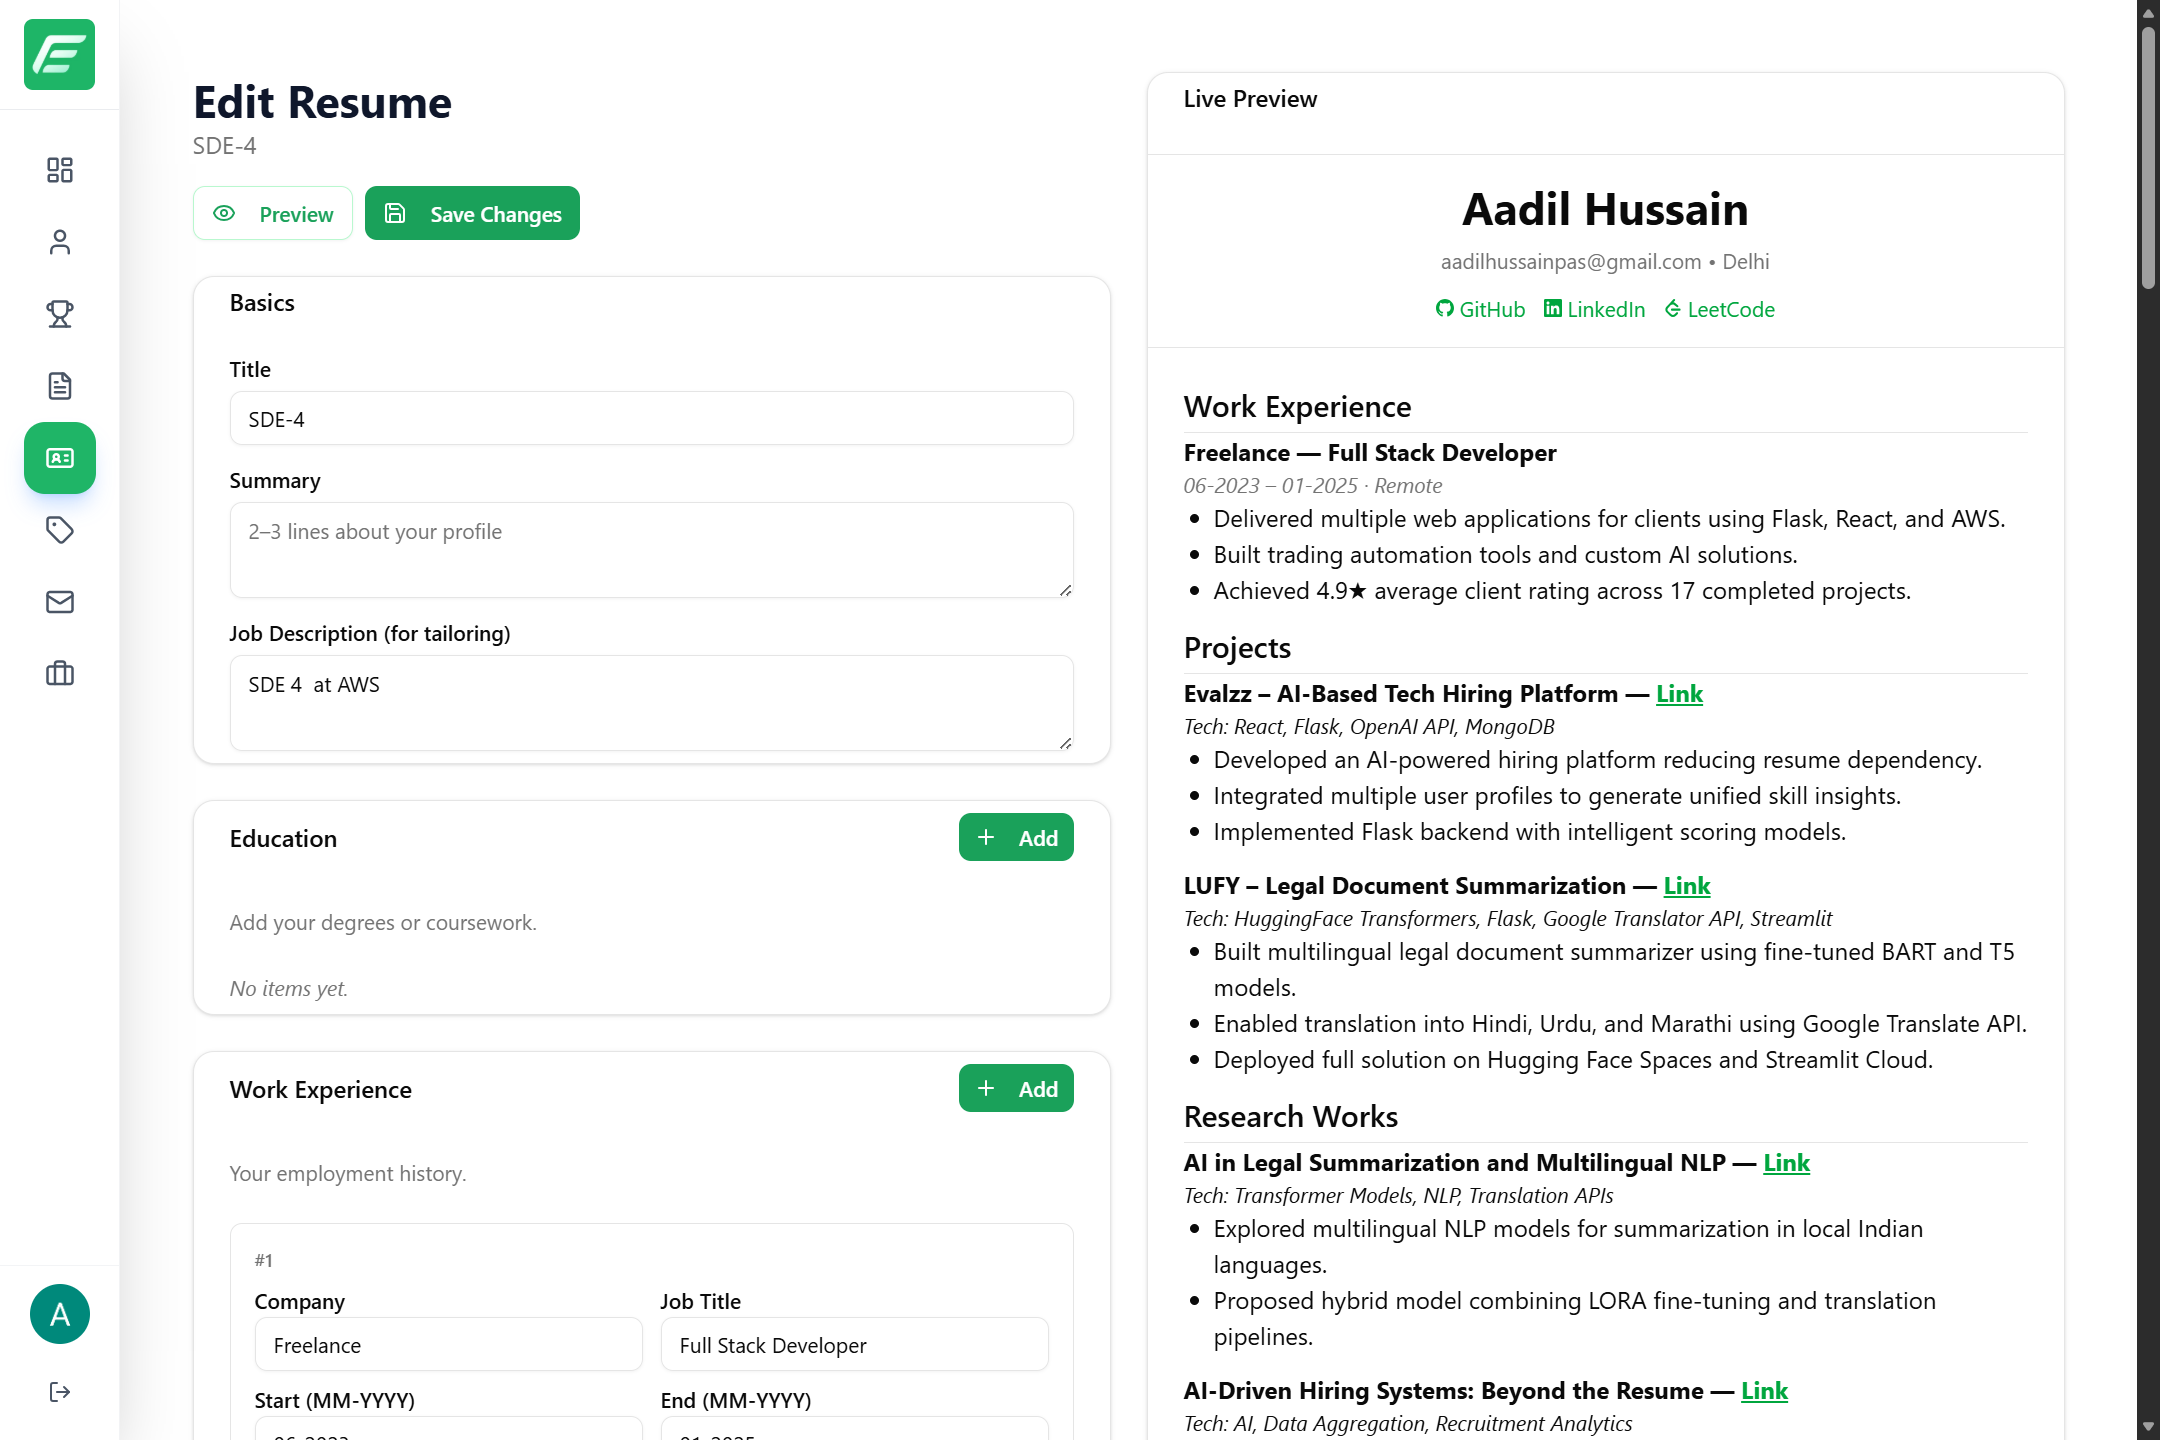Add a new Work Experience entry
The width and height of the screenshot is (2160, 1440).
tap(1015, 1088)
